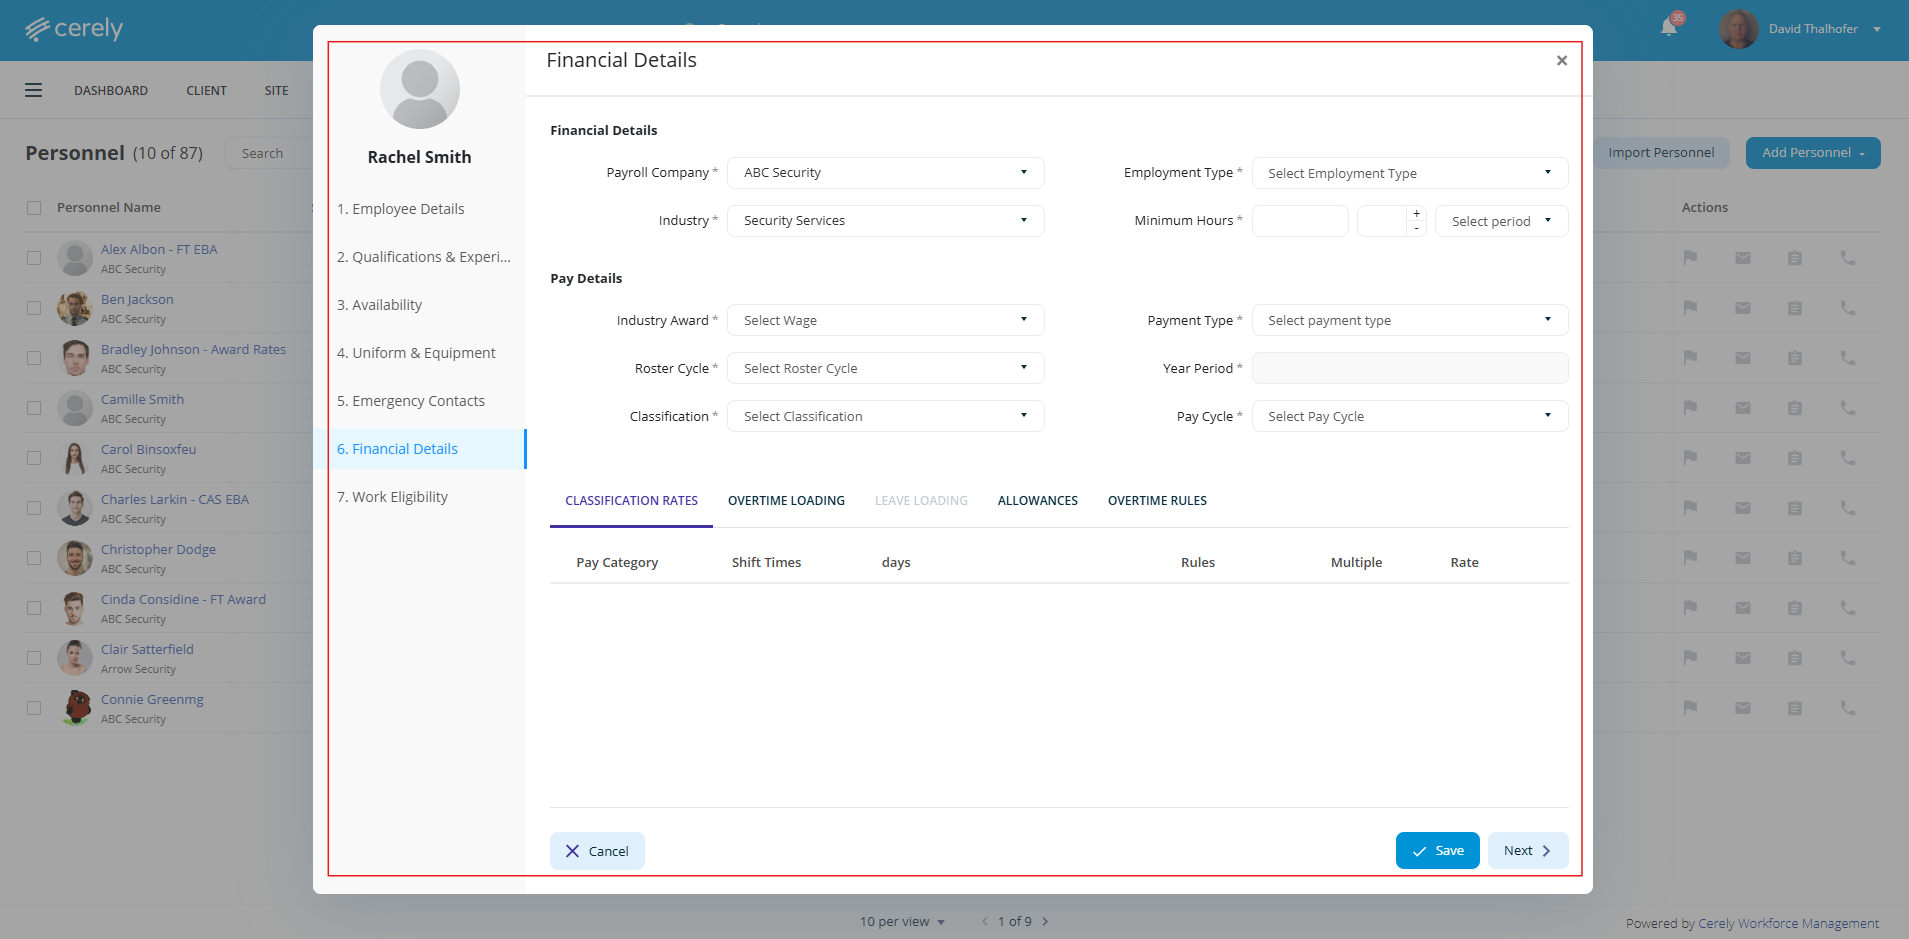The image size is (1909, 939).
Task: Tick the checkbox for Ben Jackson
Action: pos(34,308)
